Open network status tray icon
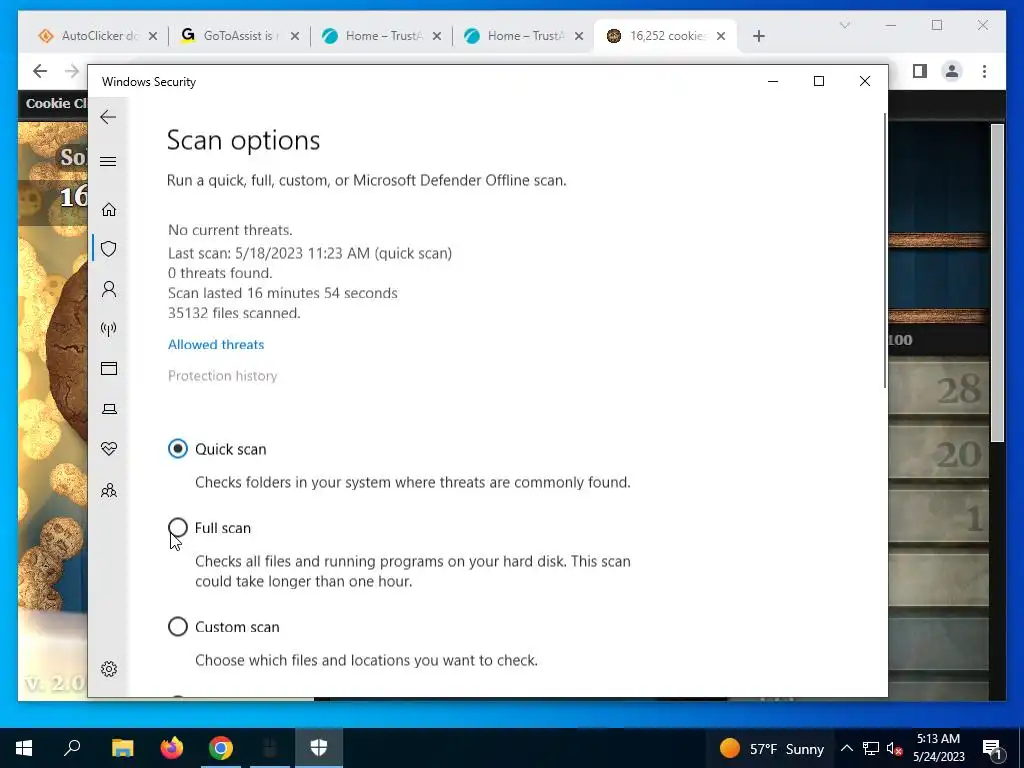This screenshot has width=1024, height=768. click(x=871, y=748)
